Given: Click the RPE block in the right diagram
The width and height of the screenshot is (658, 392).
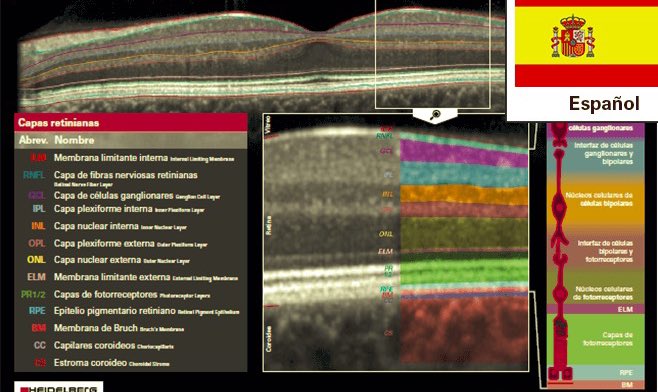Looking at the screenshot, I should click(x=595, y=372).
